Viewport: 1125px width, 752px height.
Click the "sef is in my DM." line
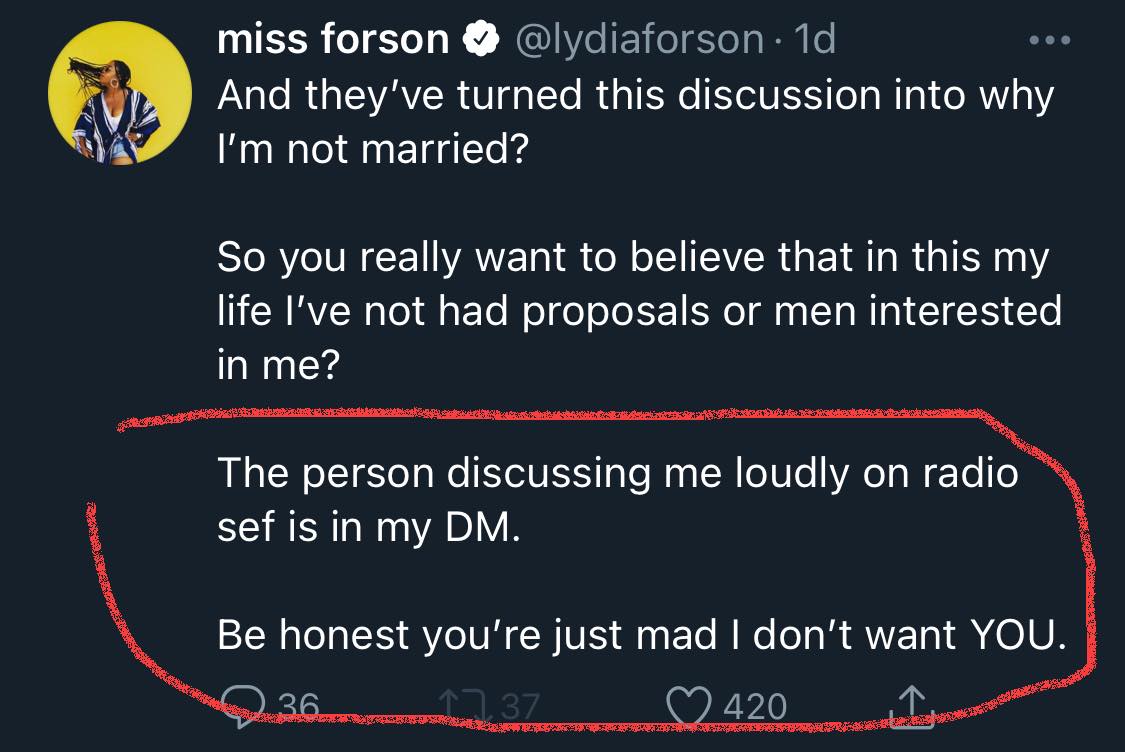(369, 527)
